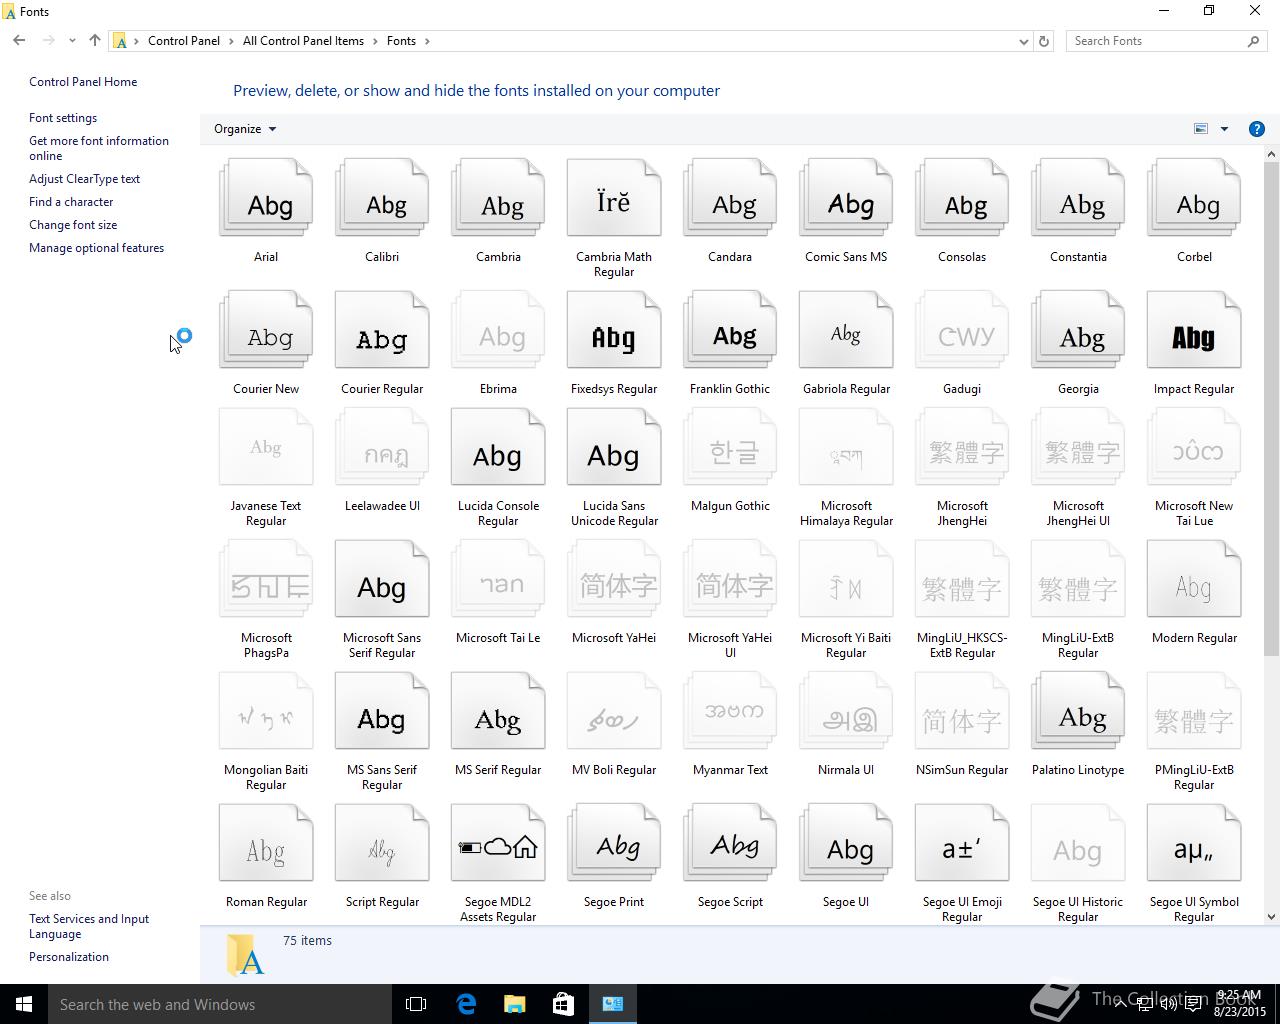The height and width of the screenshot is (1024, 1280).
Task: Open Task View on taskbar
Action: pos(416,1004)
